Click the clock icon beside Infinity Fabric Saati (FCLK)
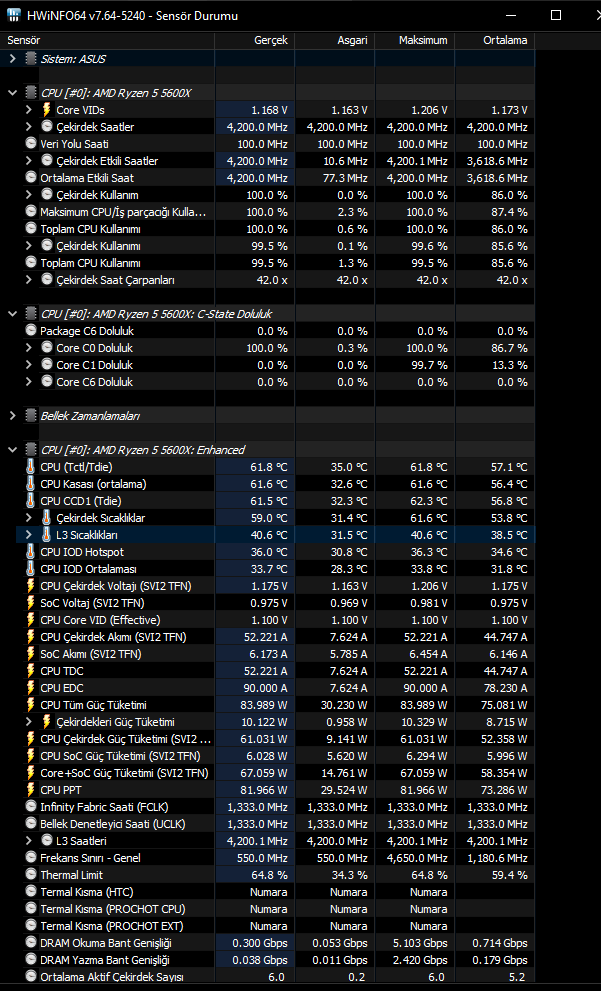Viewport: 601px width, 991px height. click(30, 806)
